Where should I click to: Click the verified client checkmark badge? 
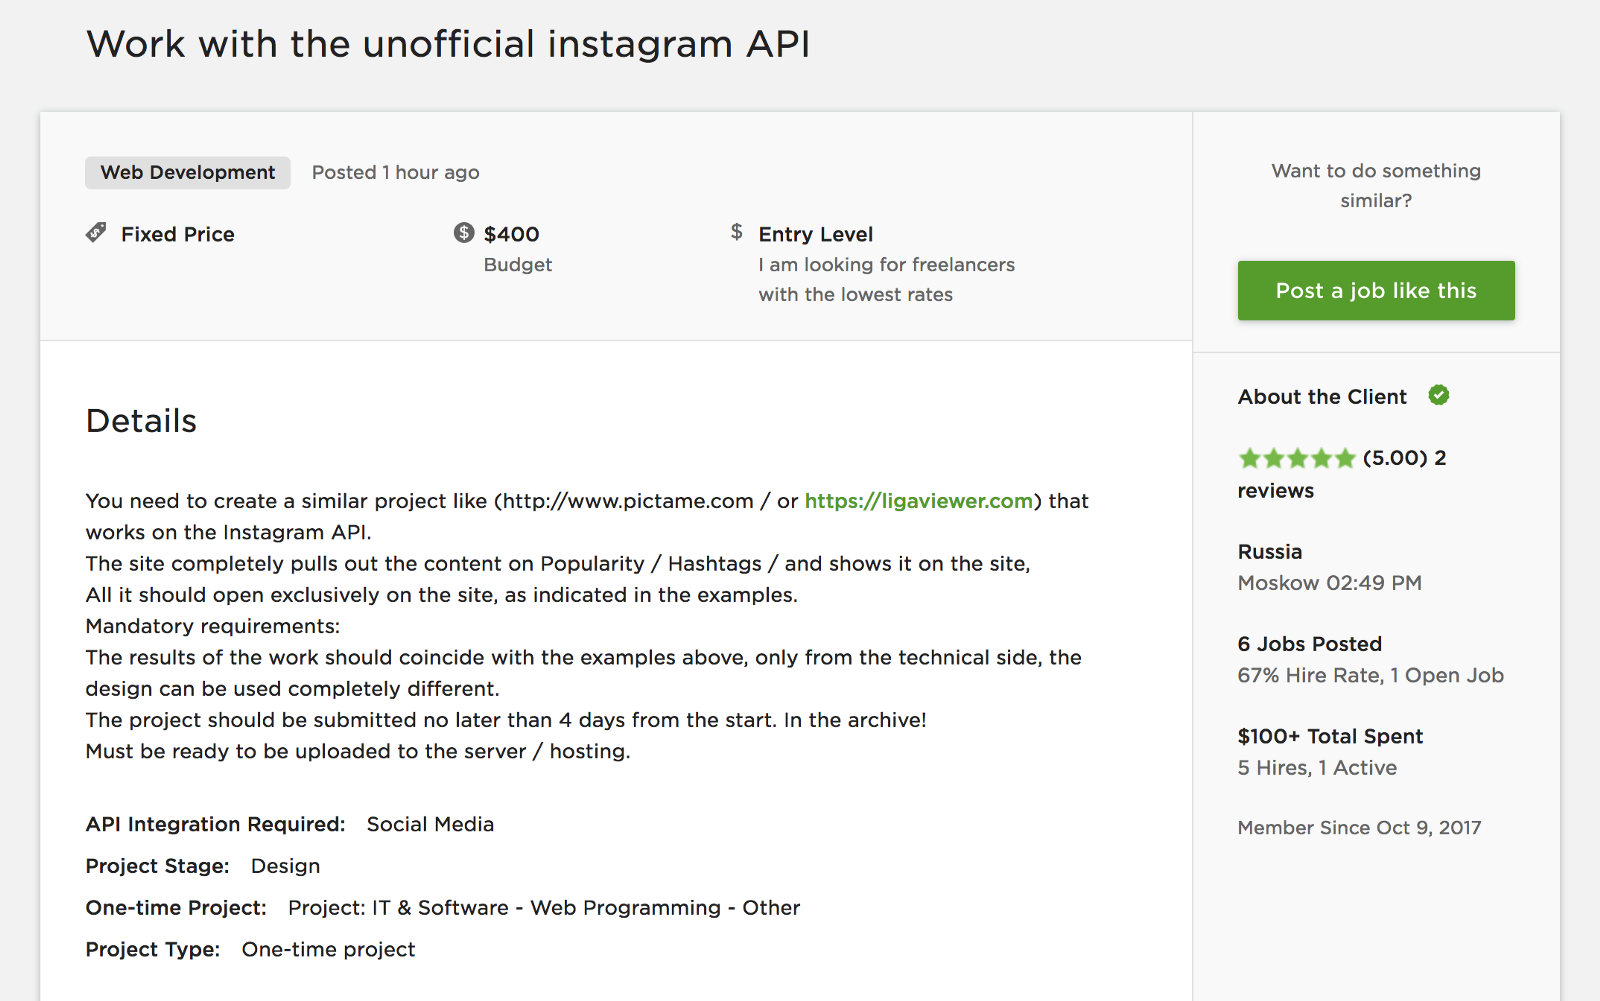click(1439, 395)
